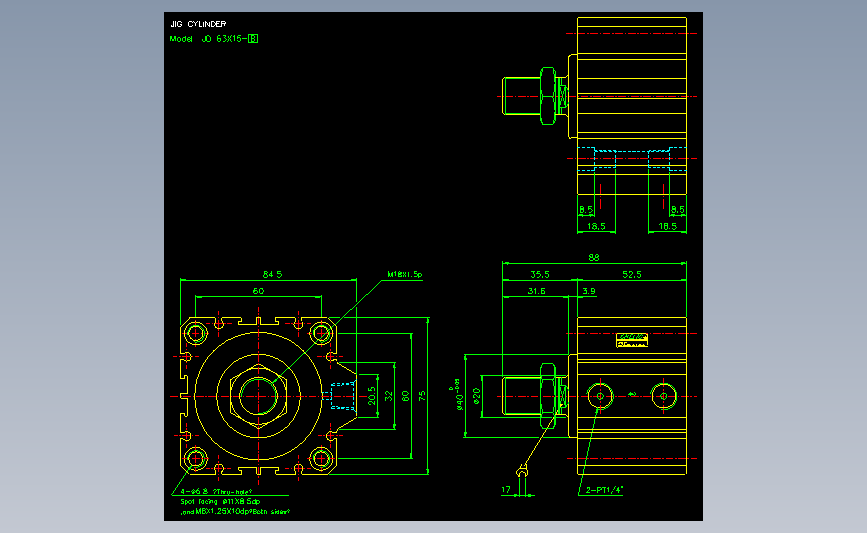This screenshot has height=533, width=867.
Task: Click the right PT1/4 port circle in side view
Action: tap(664, 396)
